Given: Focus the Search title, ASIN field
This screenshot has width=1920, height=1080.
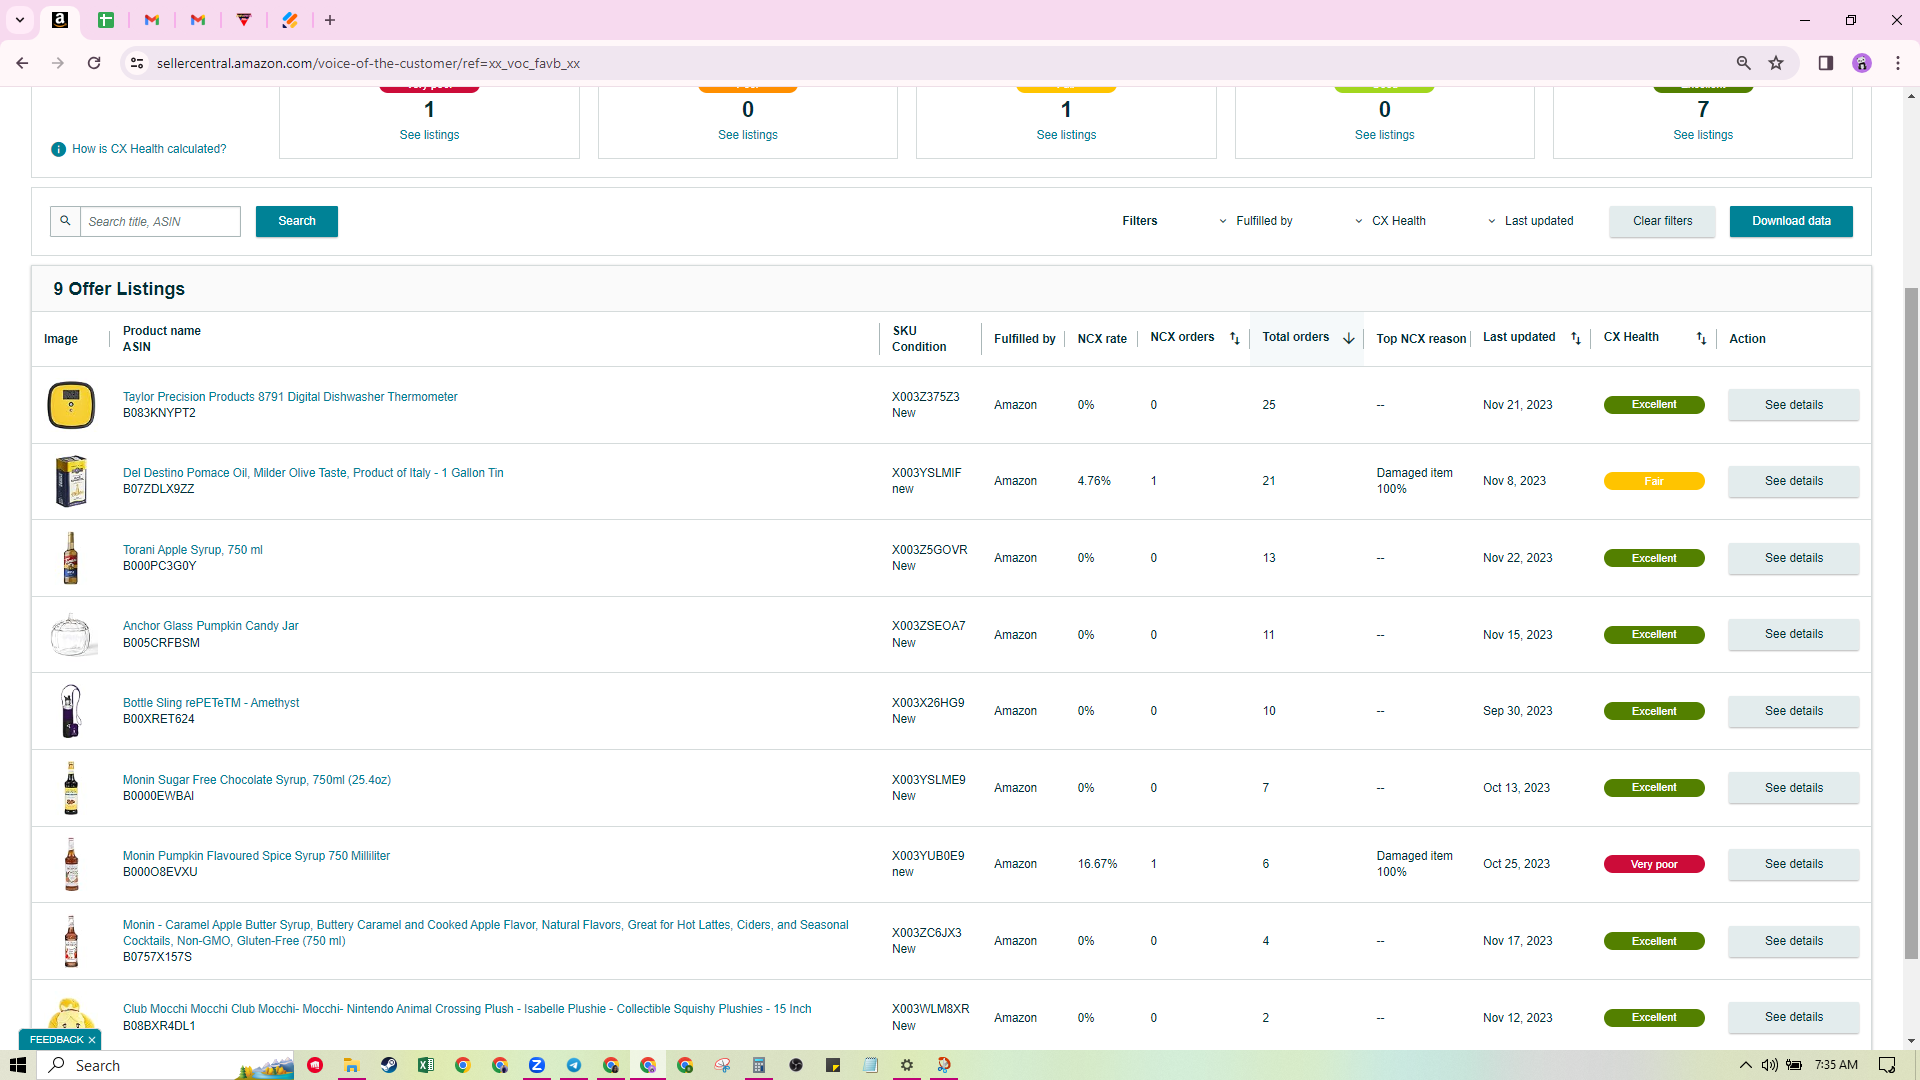Looking at the screenshot, I should pos(160,221).
